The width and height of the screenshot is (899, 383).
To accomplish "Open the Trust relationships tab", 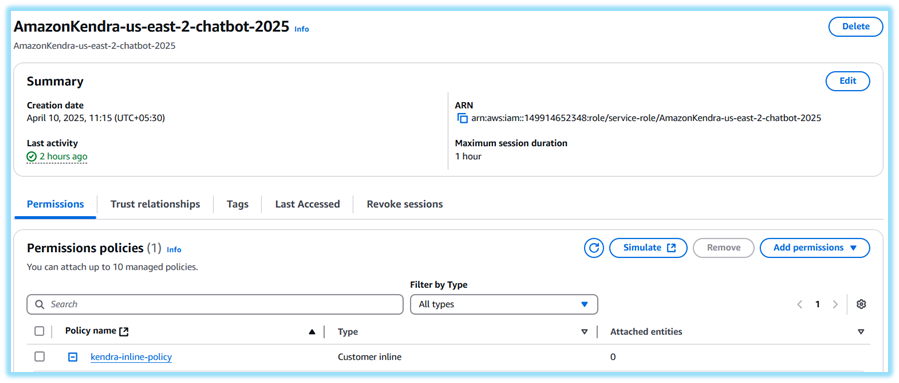I will click(x=155, y=204).
